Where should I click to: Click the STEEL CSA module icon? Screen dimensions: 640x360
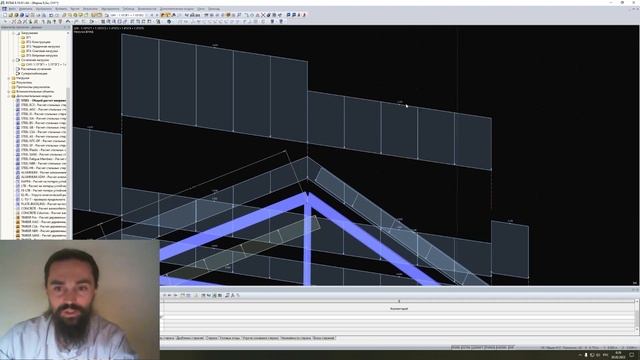18,132
